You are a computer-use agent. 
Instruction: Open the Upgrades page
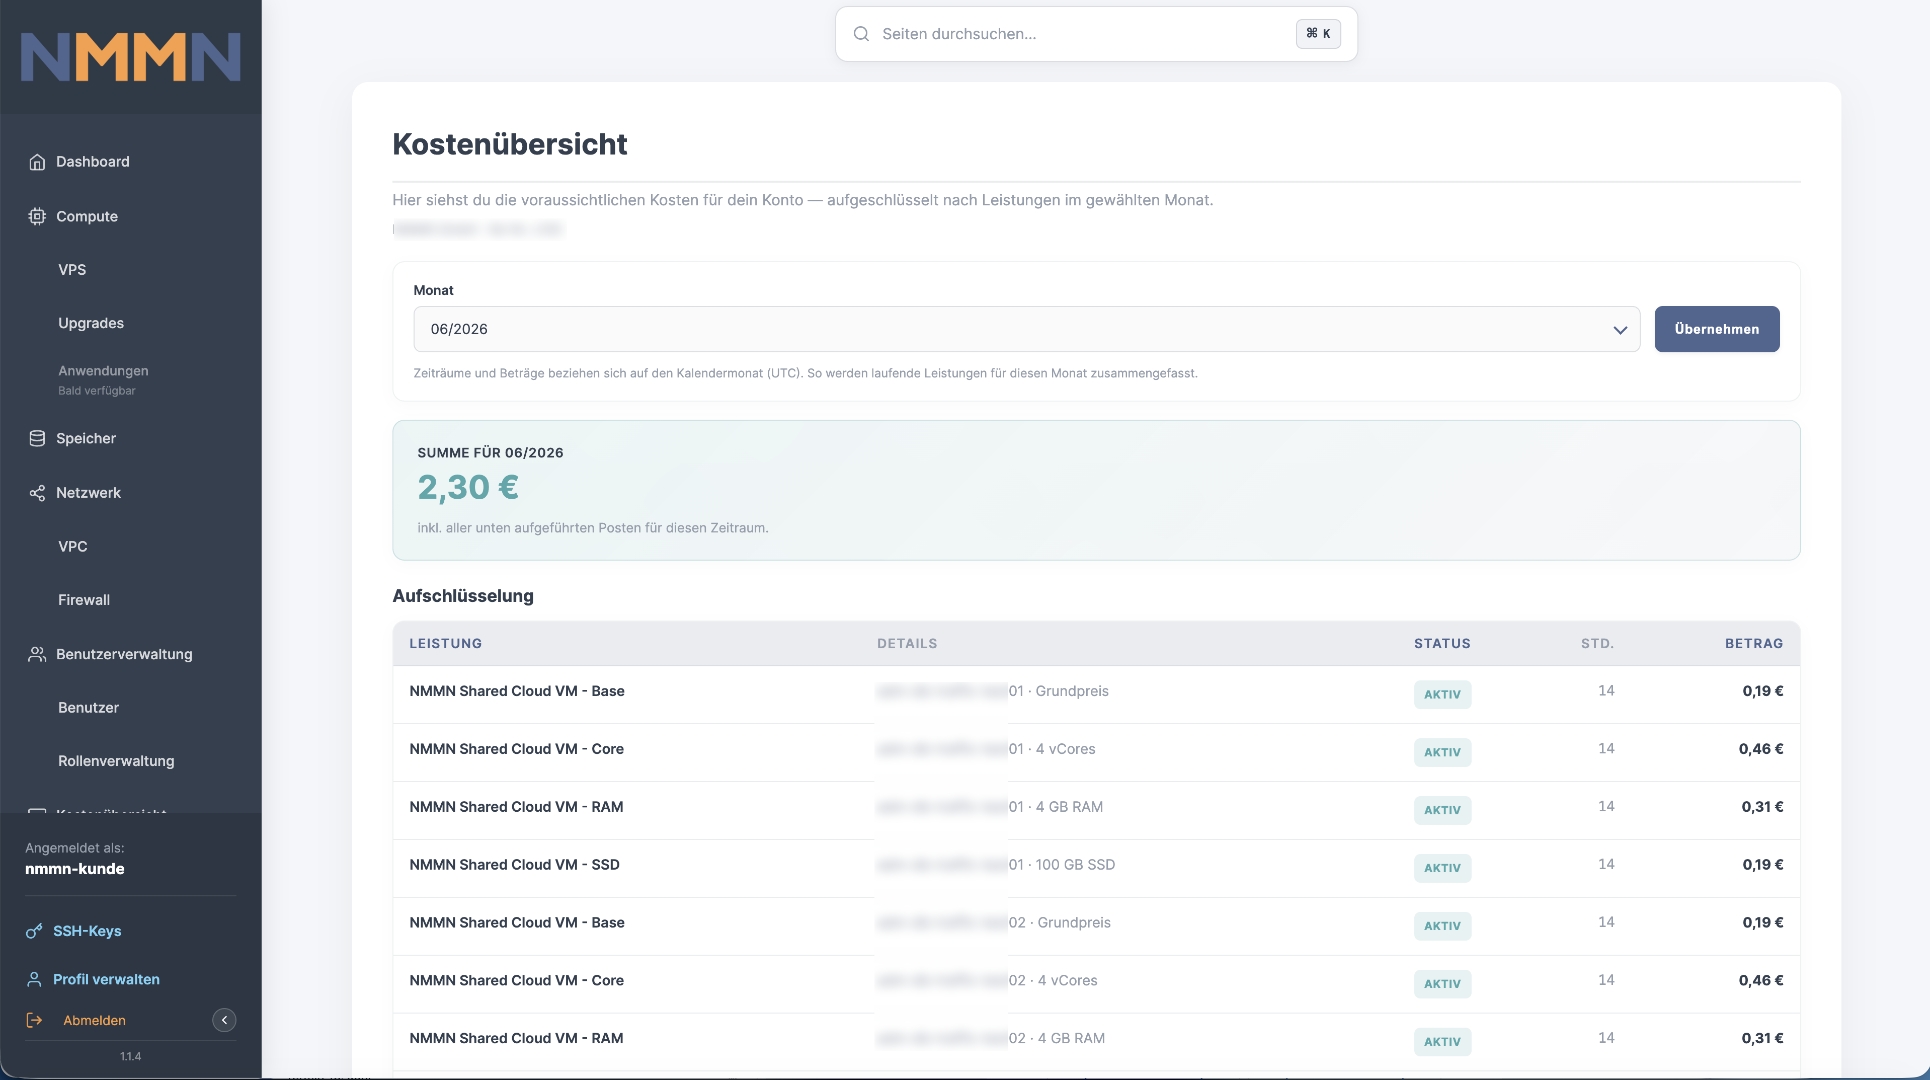pyautogui.click(x=91, y=323)
